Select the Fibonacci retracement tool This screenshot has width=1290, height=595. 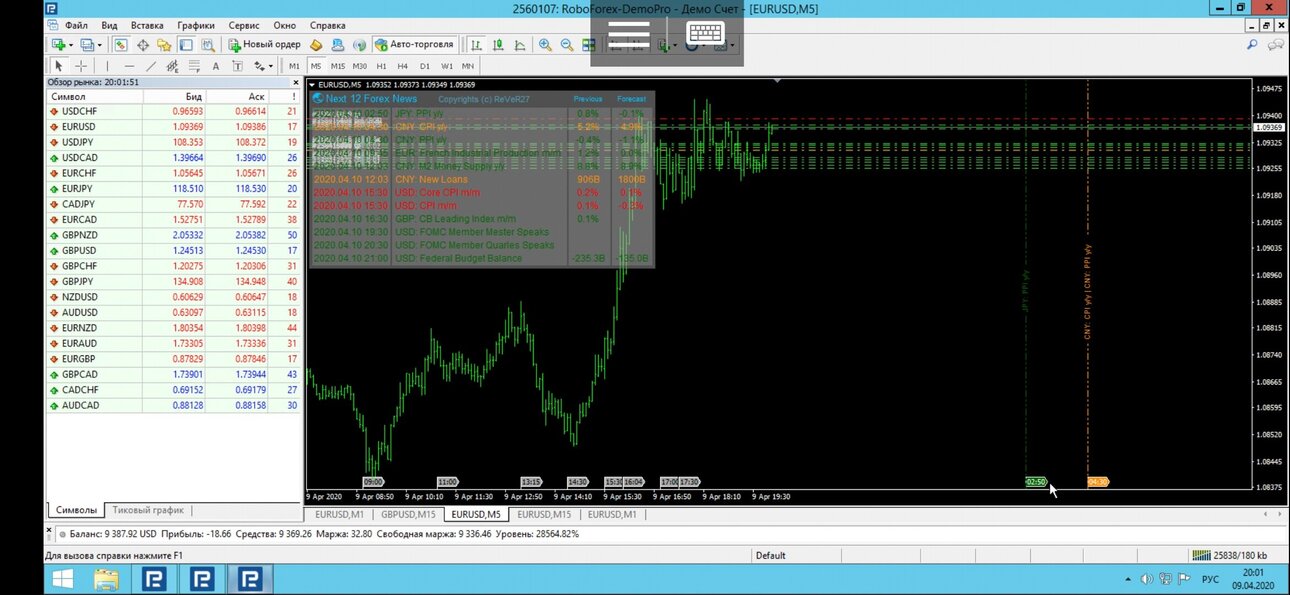click(x=194, y=65)
